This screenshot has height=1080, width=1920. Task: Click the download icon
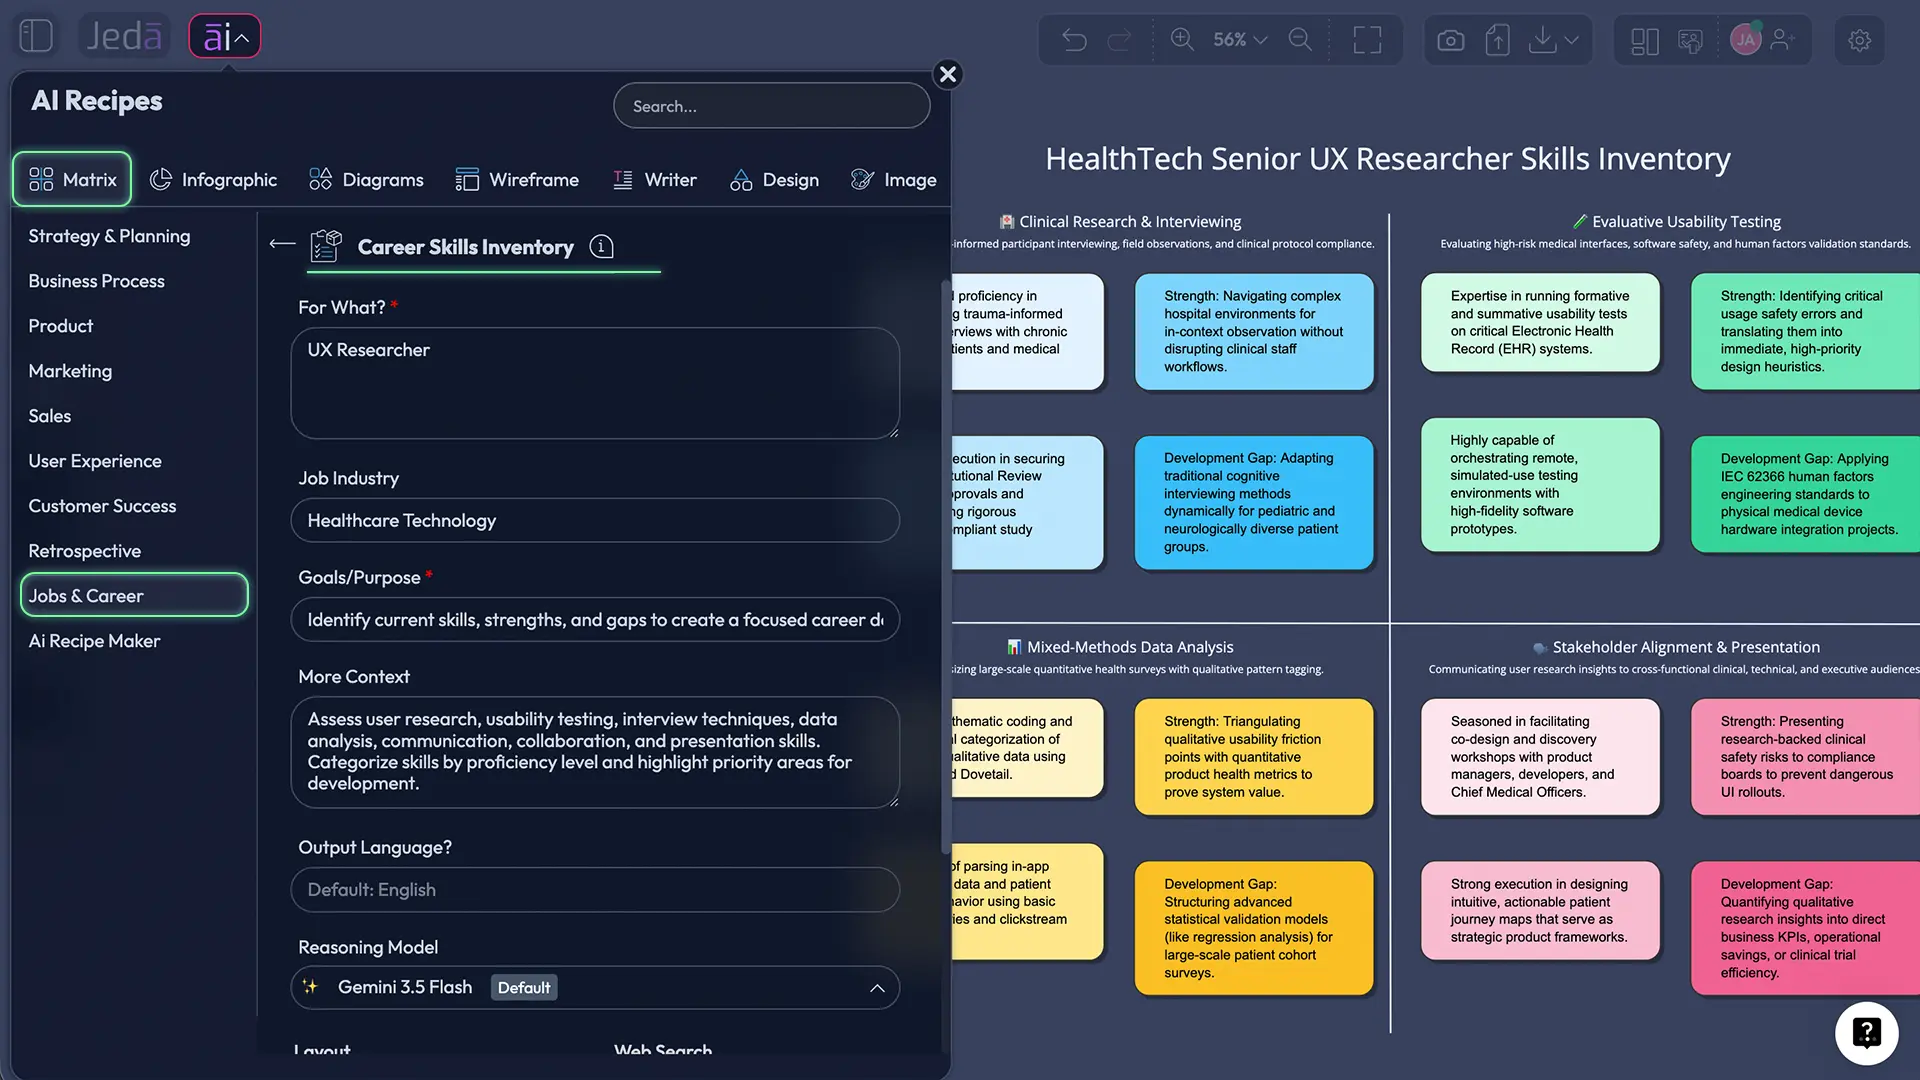(x=1543, y=40)
